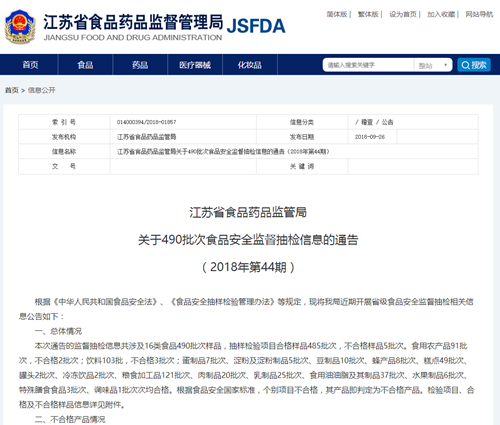The width and height of the screenshot is (500, 425).
Task: Click the blue 搜索 button
Action: coord(474,65)
